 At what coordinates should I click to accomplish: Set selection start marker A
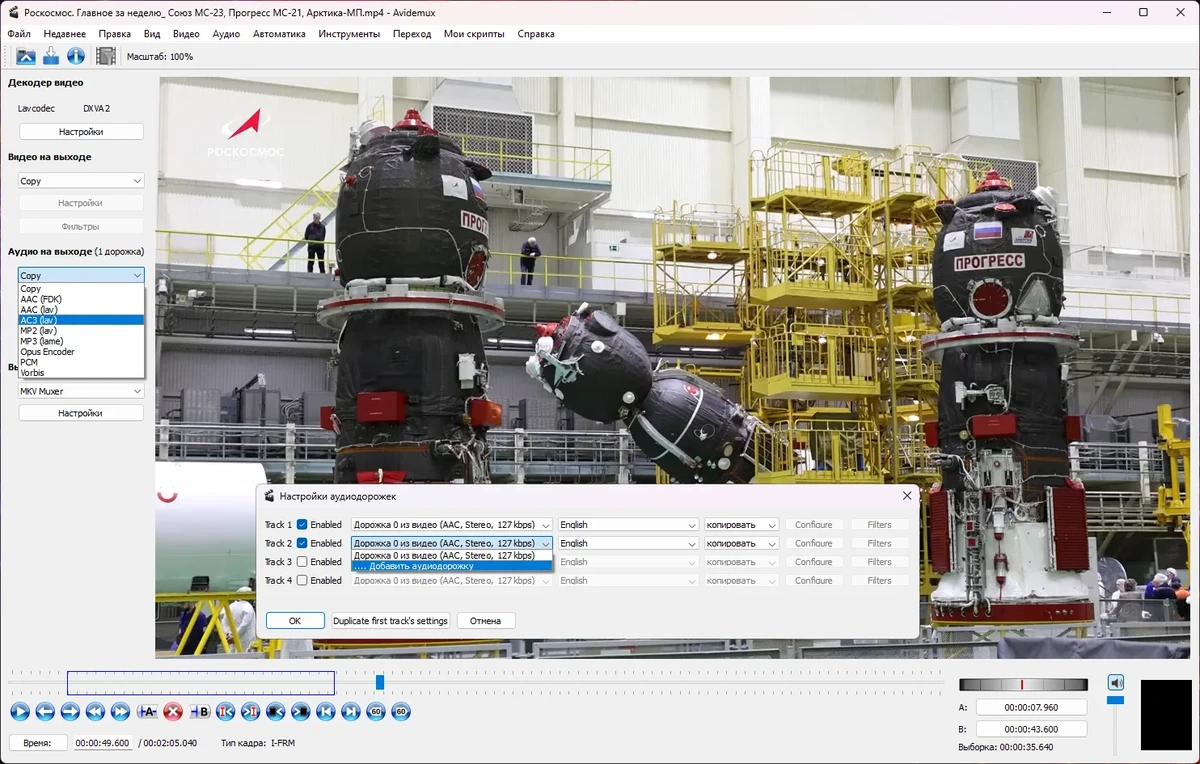click(x=147, y=712)
